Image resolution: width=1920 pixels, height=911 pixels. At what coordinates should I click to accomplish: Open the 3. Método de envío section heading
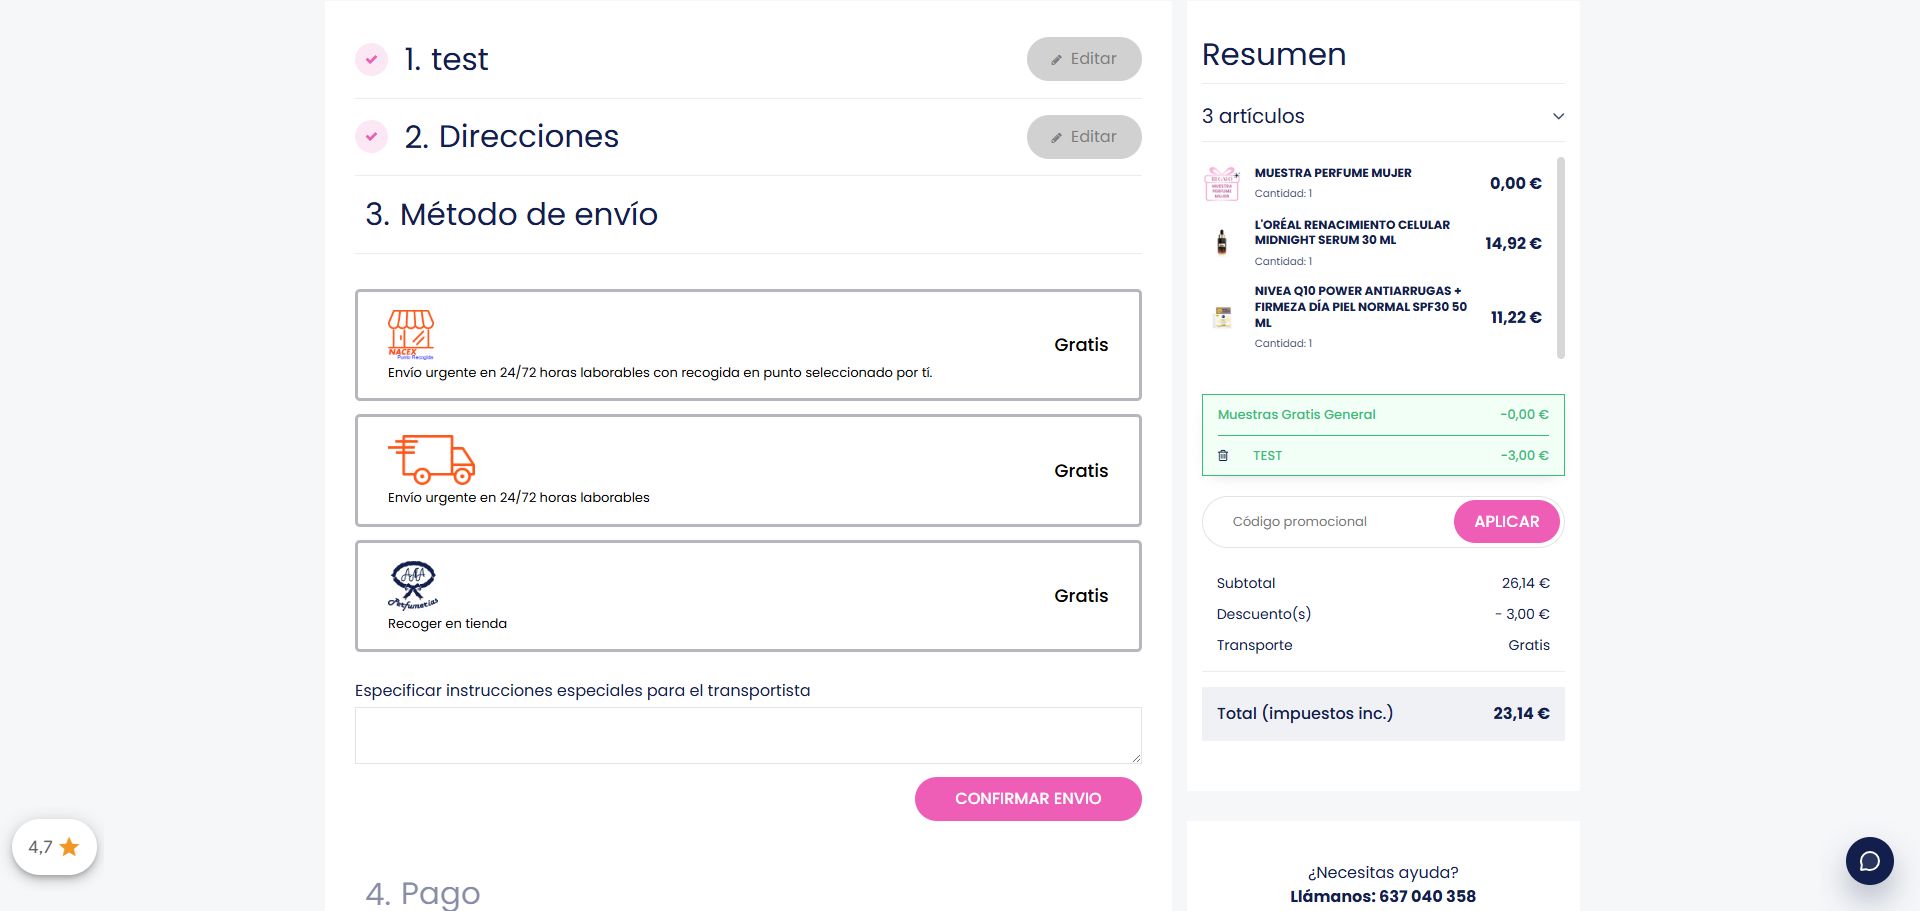511,214
